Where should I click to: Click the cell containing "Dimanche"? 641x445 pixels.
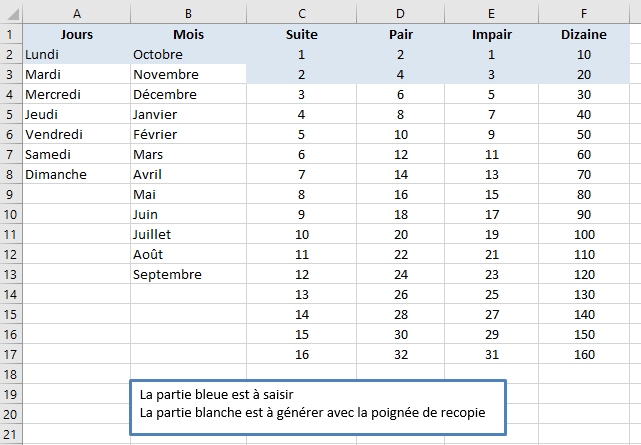[77, 174]
